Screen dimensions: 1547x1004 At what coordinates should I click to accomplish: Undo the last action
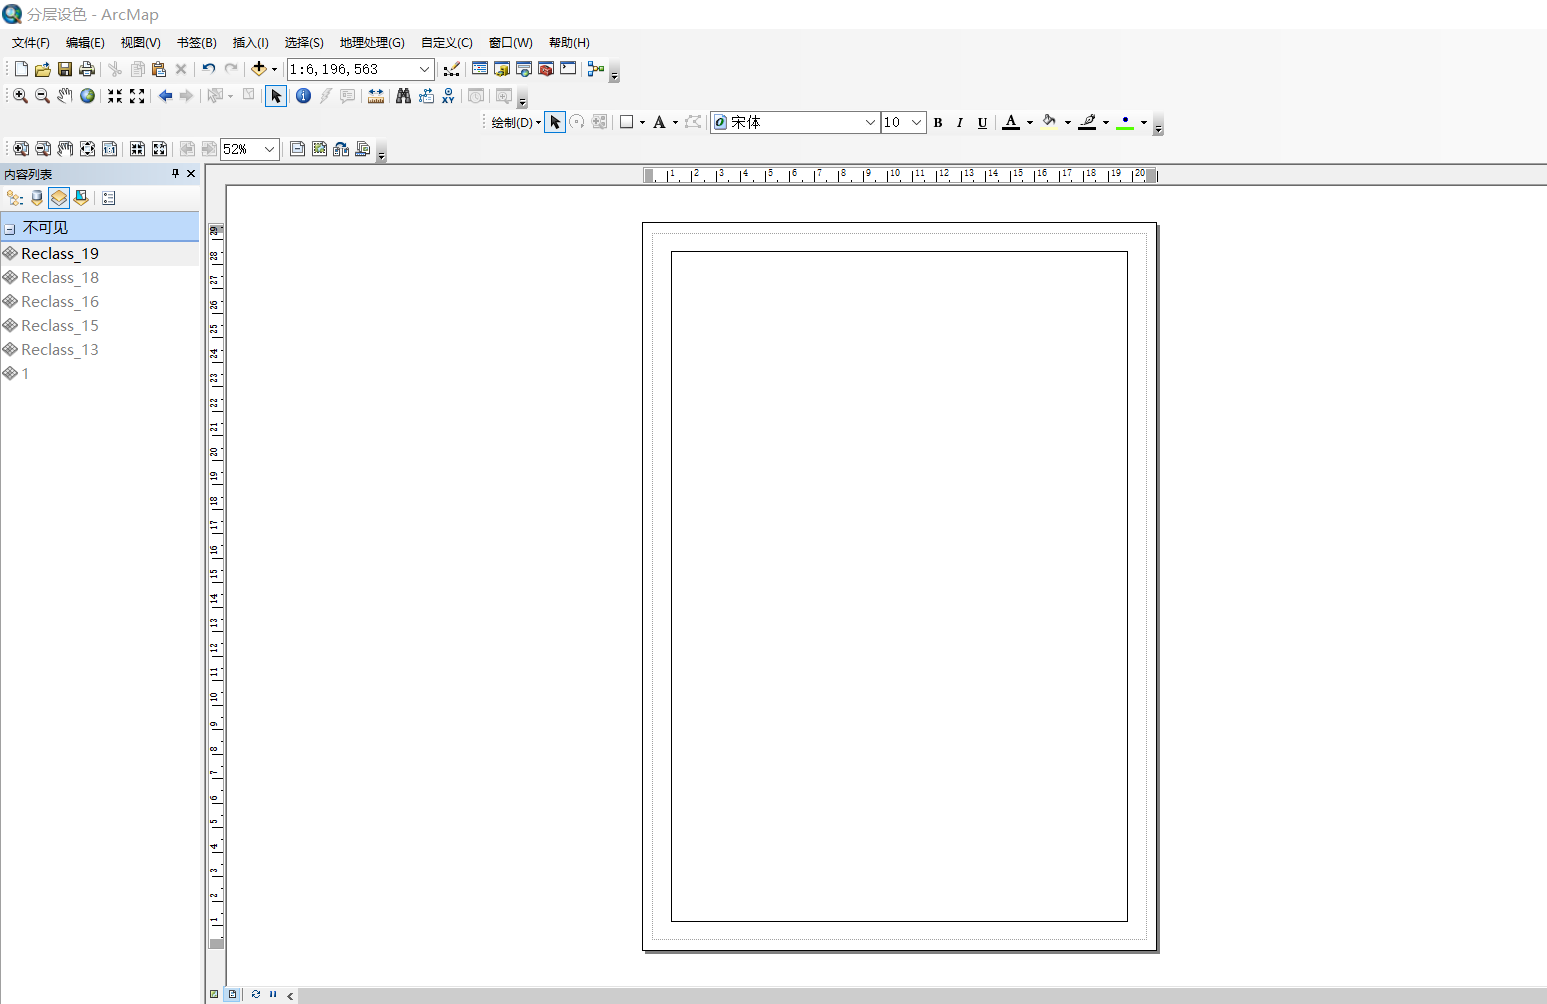[208, 69]
